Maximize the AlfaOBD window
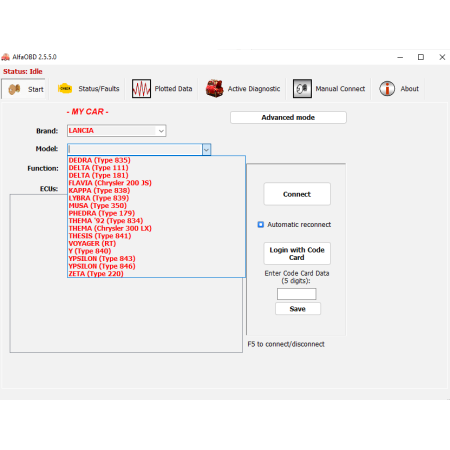The height and width of the screenshot is (450, 450). coord(421,57)
